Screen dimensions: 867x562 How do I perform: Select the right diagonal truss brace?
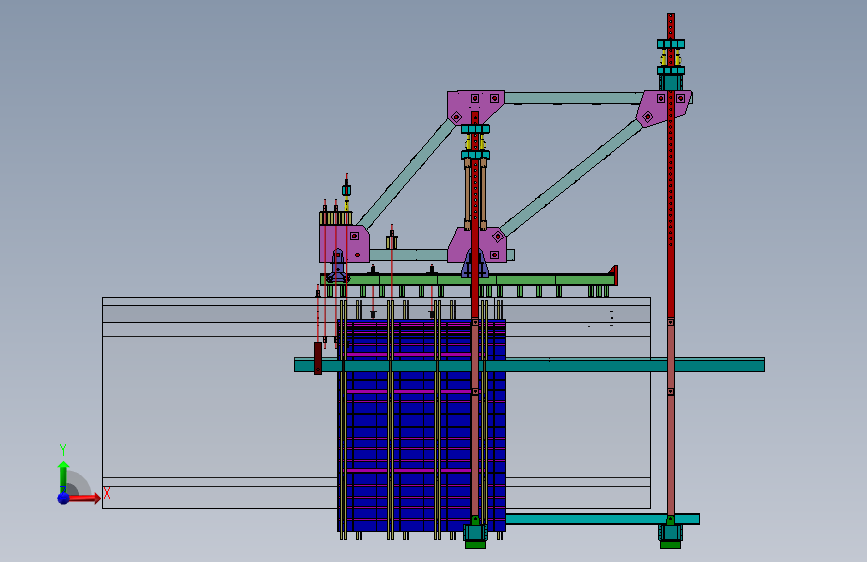coord(571,178)
